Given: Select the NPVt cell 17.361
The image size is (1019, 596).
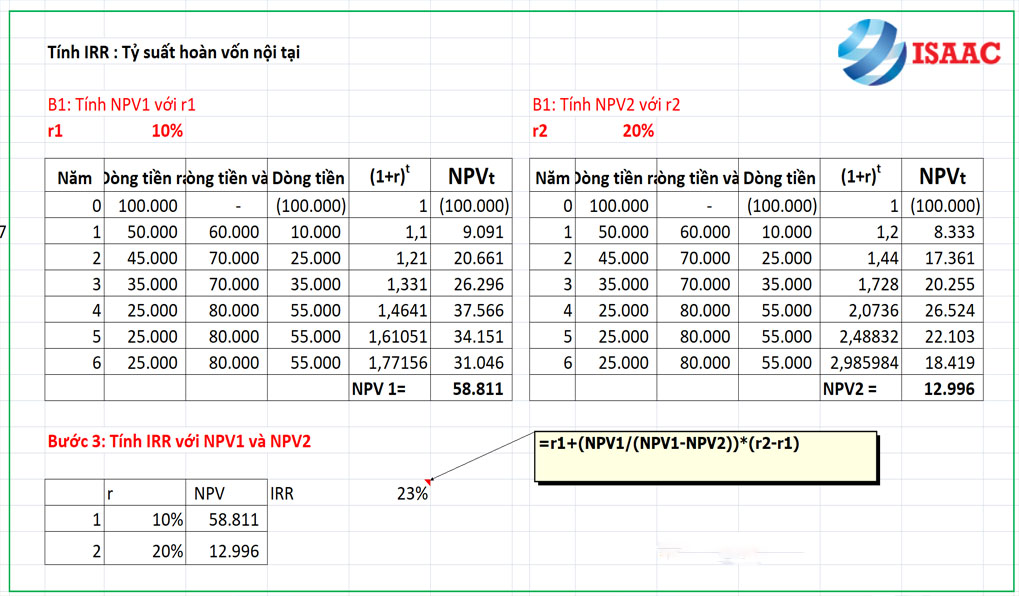Looking at the screenshot, I should click(x=942, y=257).
